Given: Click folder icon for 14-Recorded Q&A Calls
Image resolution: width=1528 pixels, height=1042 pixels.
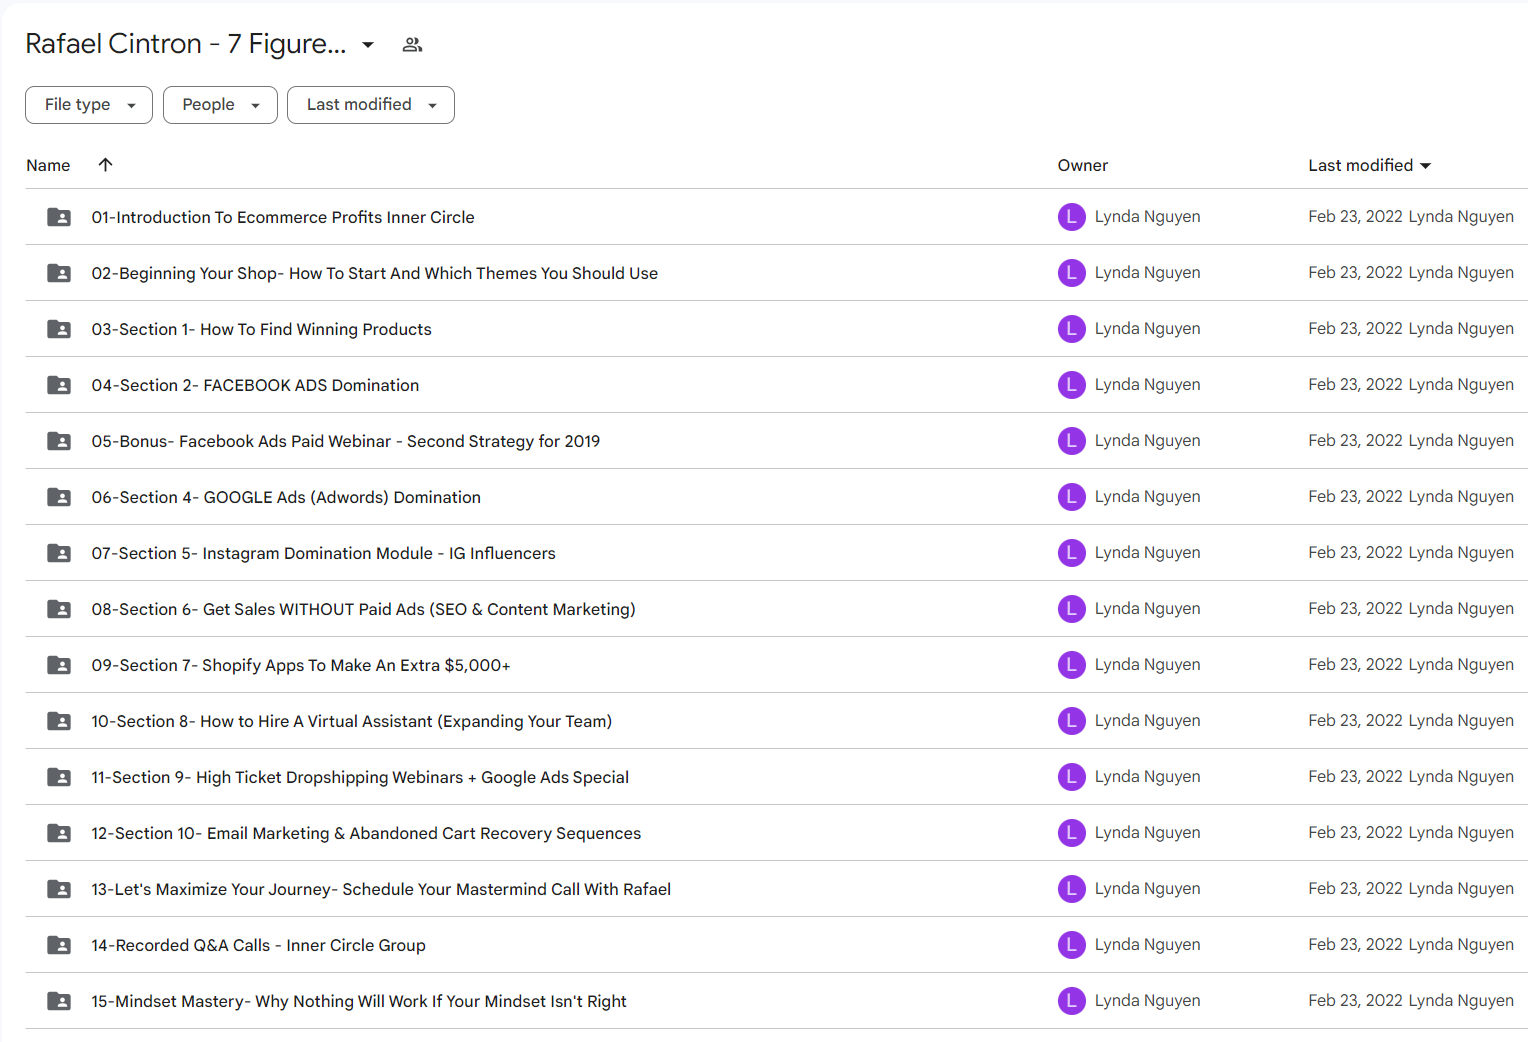Looking at the screenshot, I should click(59, 945).
